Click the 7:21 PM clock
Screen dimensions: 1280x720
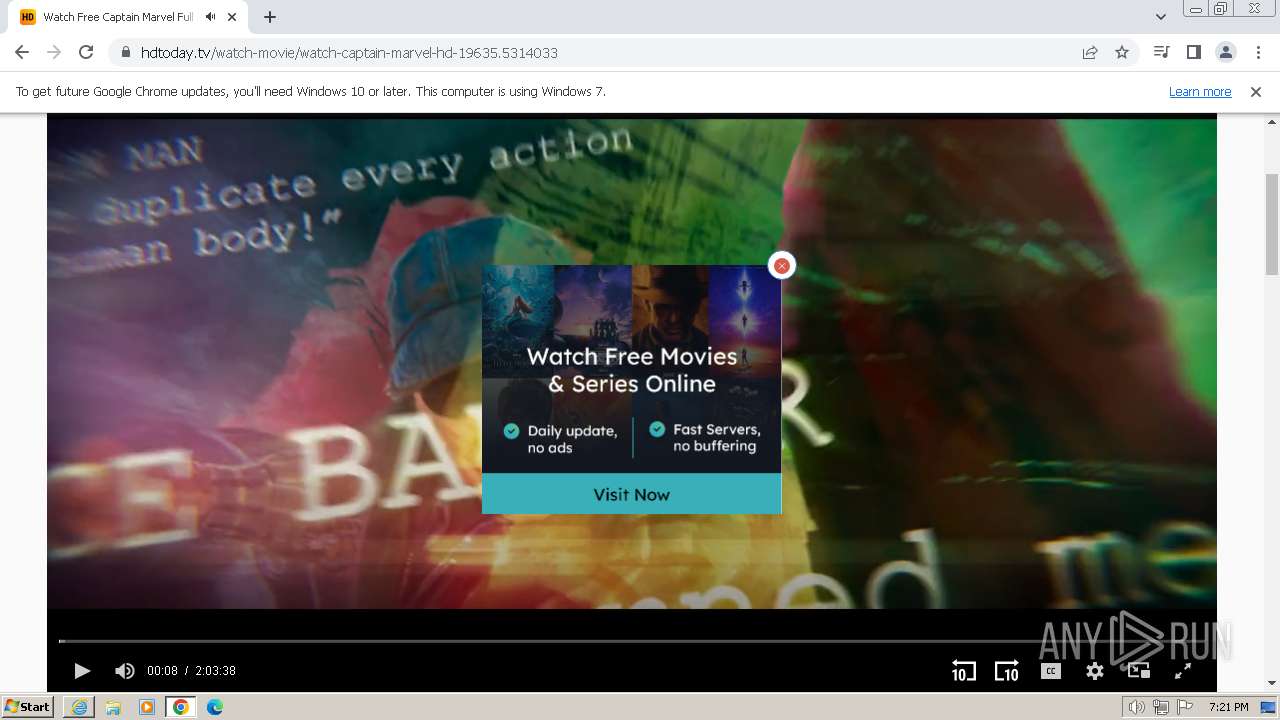pyautogui.click(x=1228, y=707)
